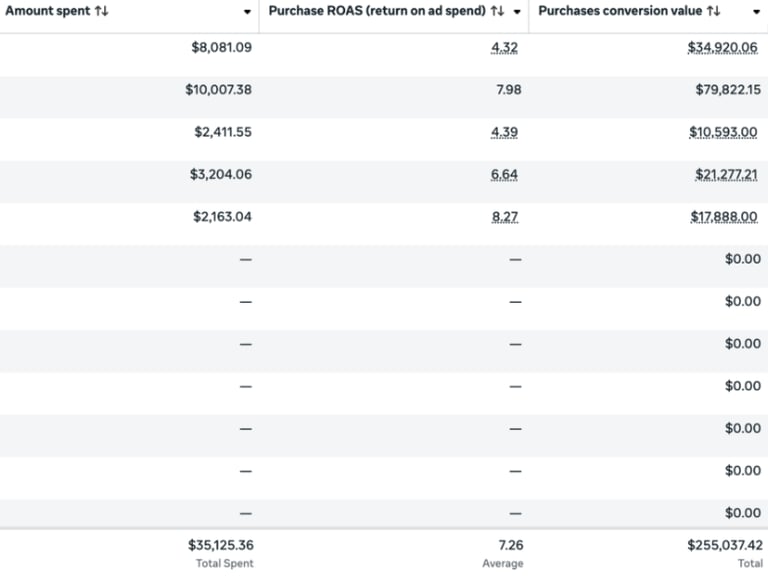Select the $10,007.38 amount spent cell
The width and height of the screenshot is (768, 578).
pyautogui.click(x=218, y=90)
